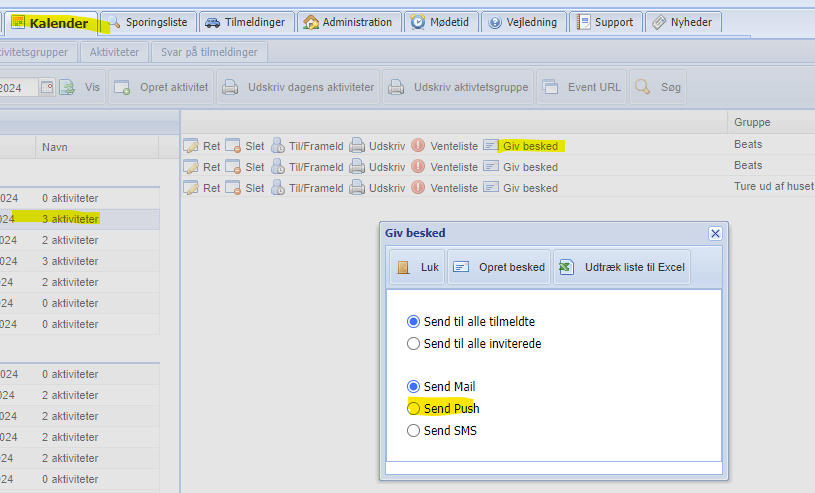Click Til/Frameld on the Ture ud af huset row

[x=307, y=188]
